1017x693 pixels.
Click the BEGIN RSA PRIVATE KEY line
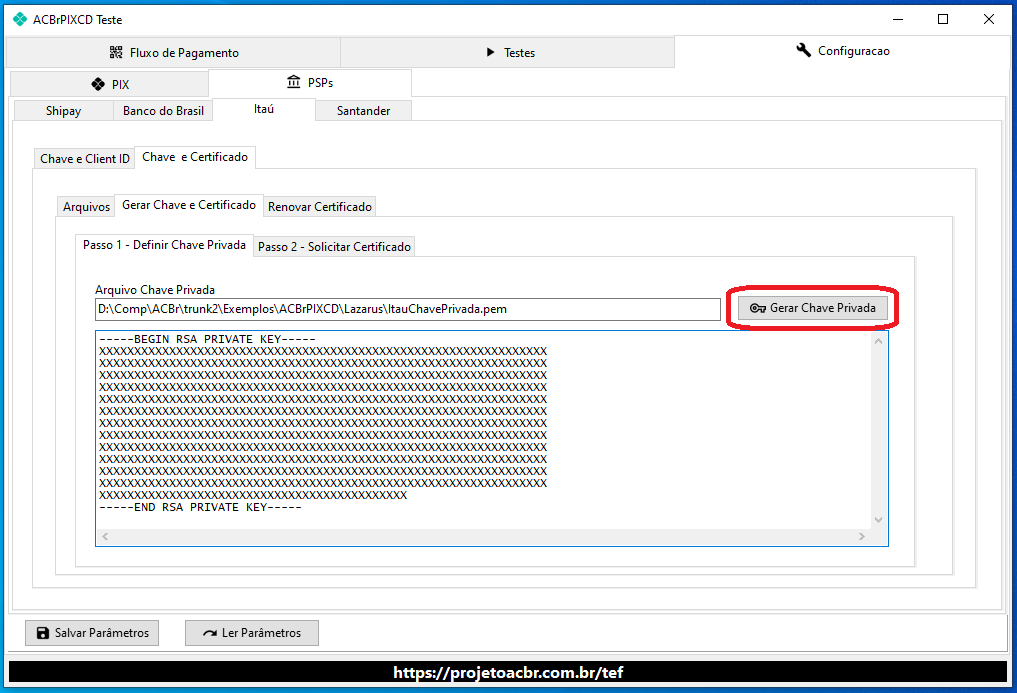208,339
